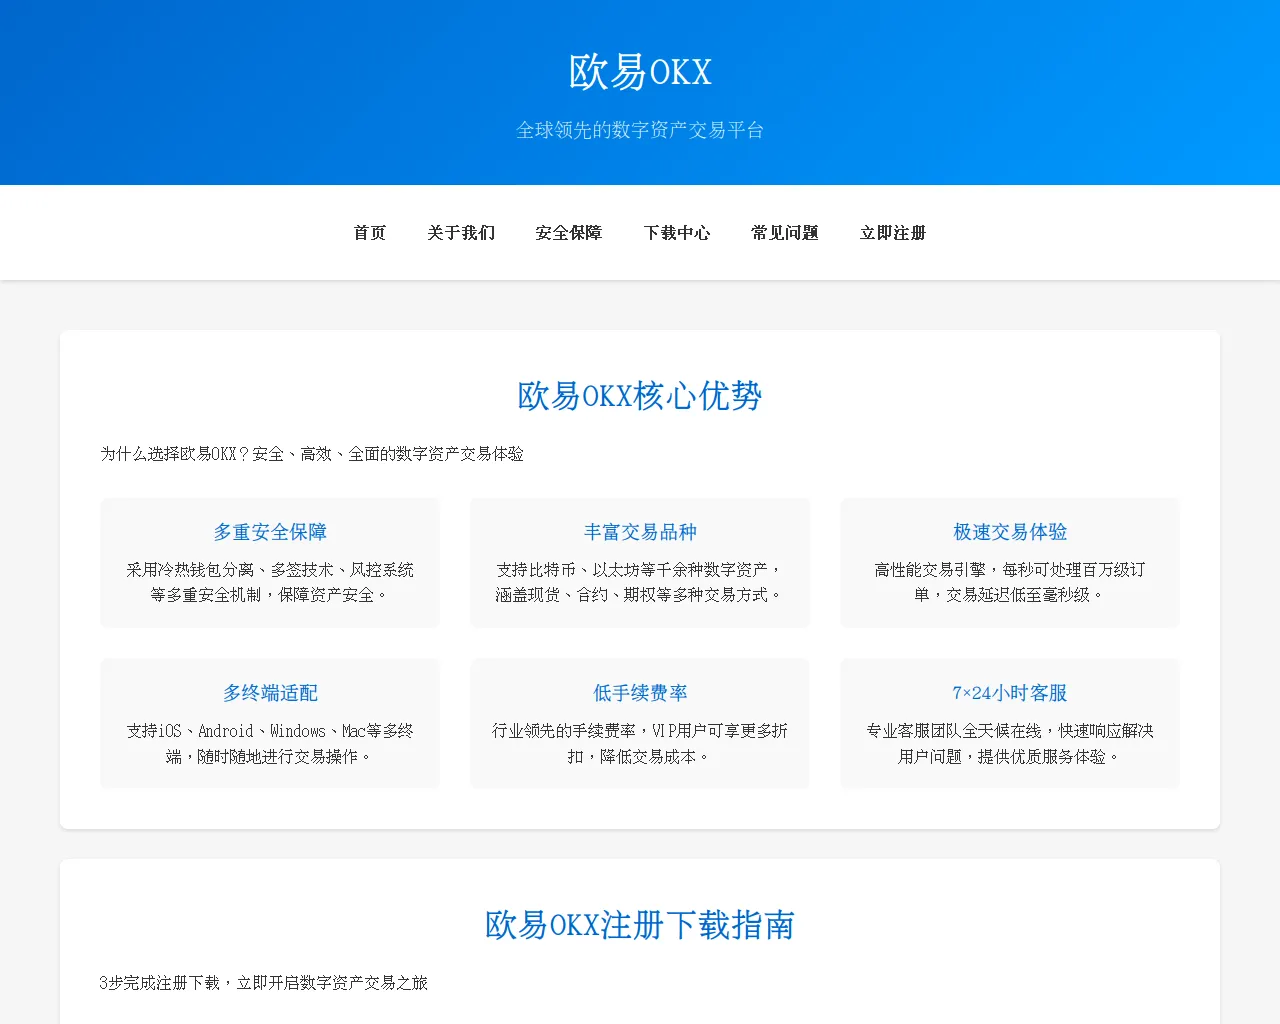This screenshot has height=1024, width=1280.
Task: Click the description listing iOS、Android、Windows
Action: click(270, 744)
